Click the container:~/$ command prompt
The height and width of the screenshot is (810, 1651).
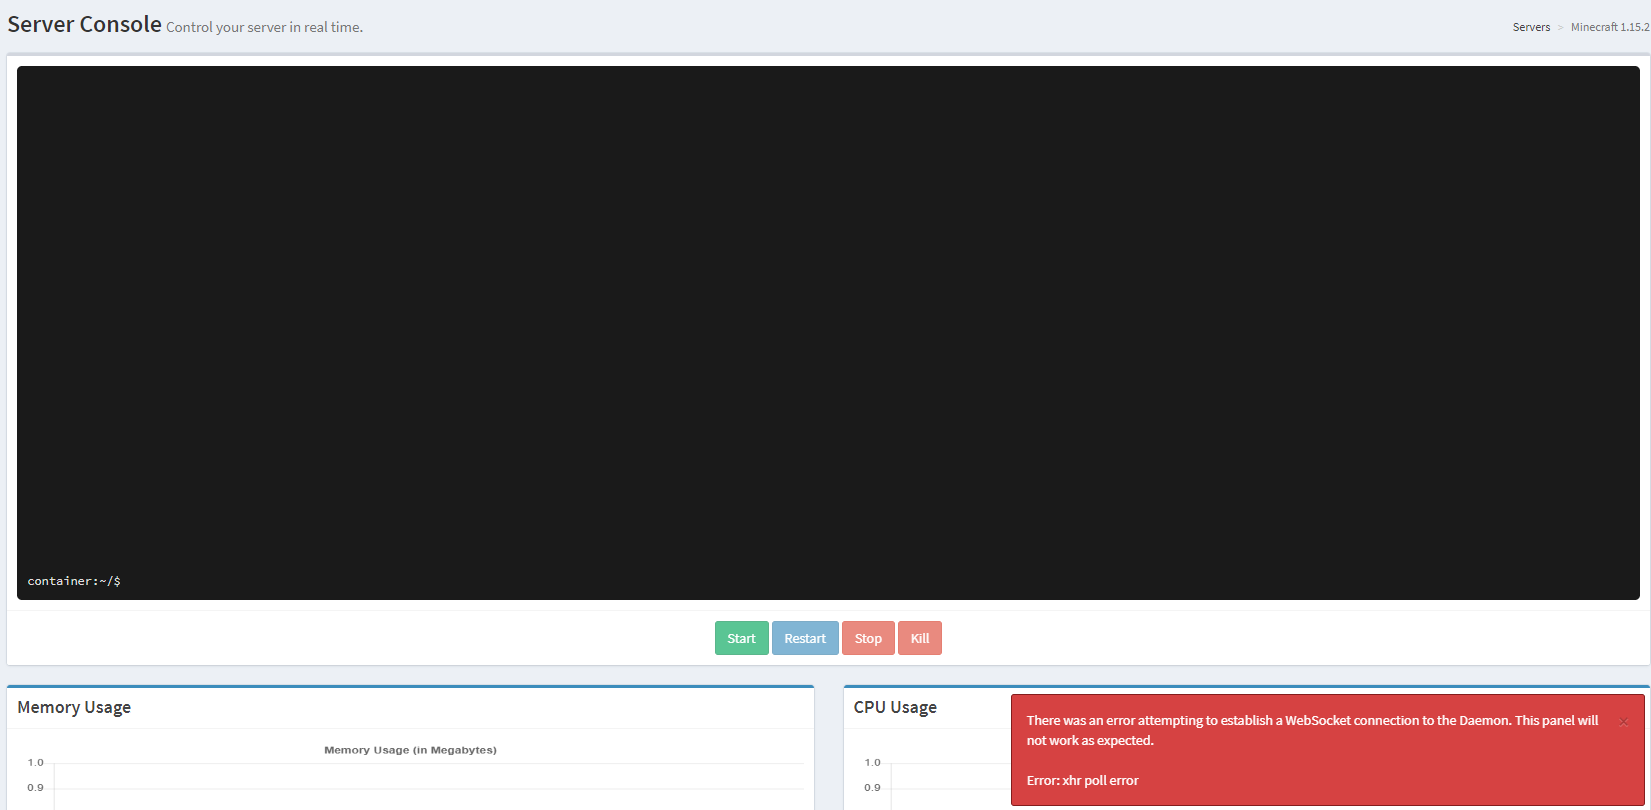[74, 581]
